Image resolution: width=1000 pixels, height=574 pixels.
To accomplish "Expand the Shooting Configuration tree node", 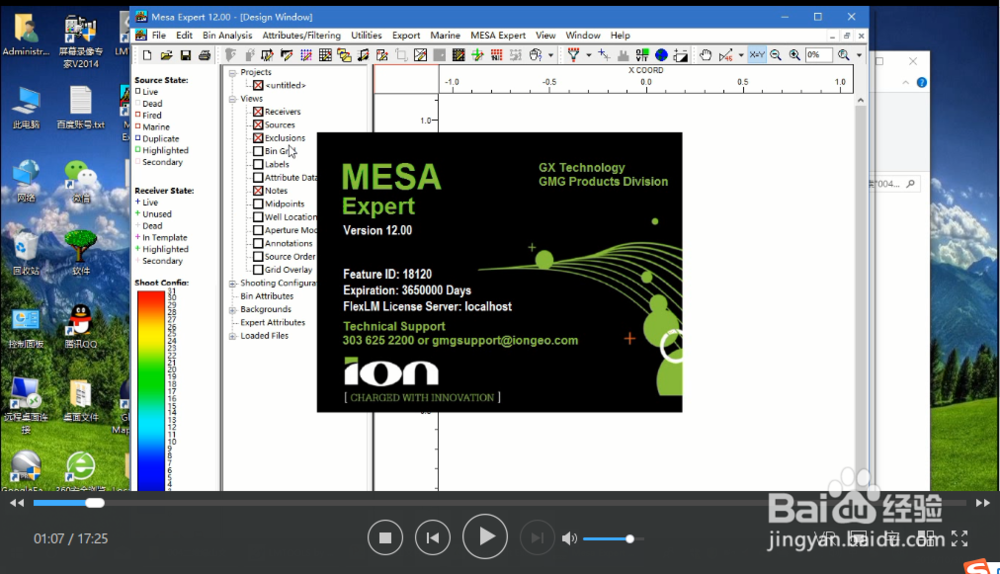I will (x=233, y=283).
